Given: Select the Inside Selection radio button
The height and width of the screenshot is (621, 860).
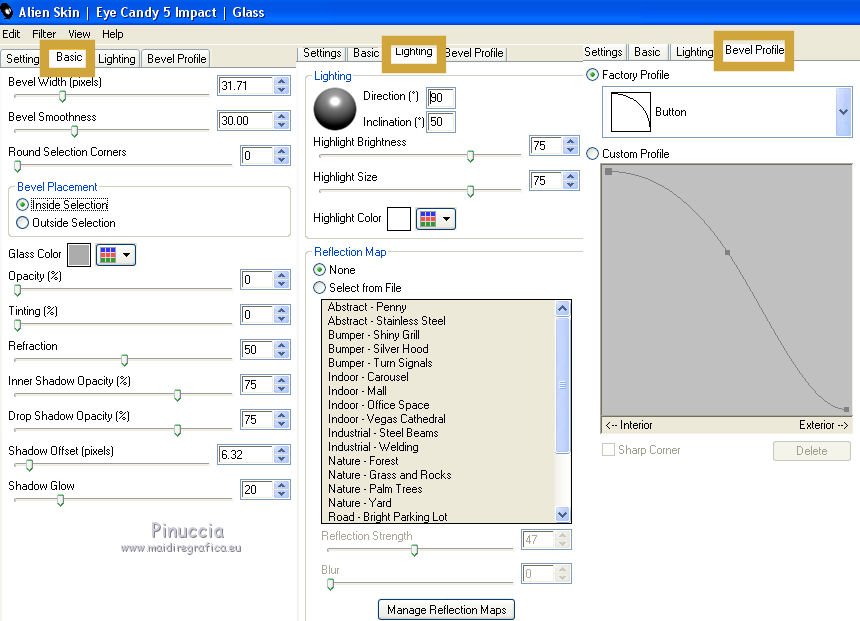Looking at the screenshot, I should pos(23,205).
